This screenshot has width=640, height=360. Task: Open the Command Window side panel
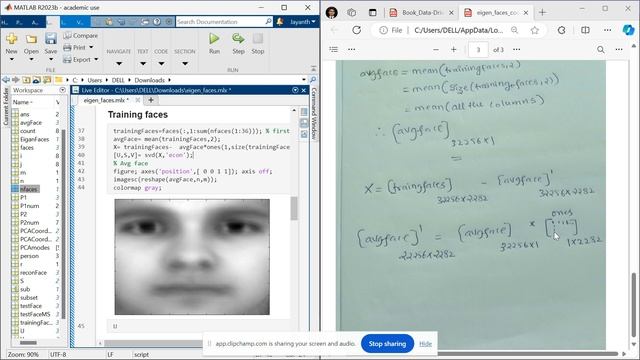point(314,114)
